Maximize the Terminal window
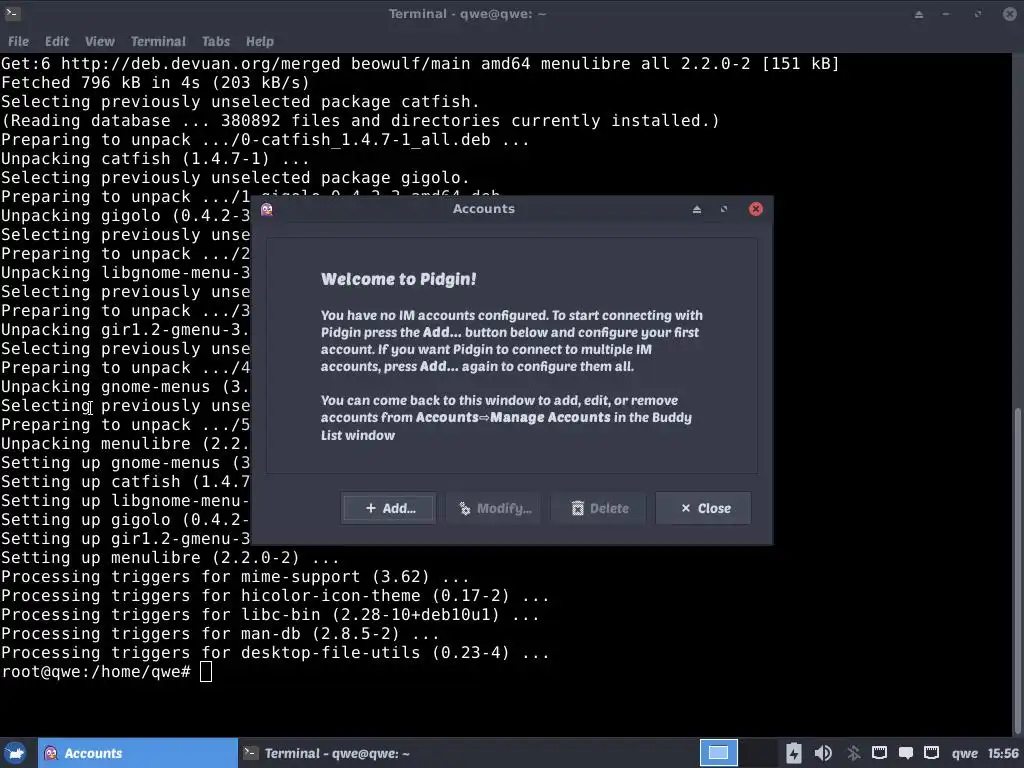 pyautogui.click(x=978, y=14)
